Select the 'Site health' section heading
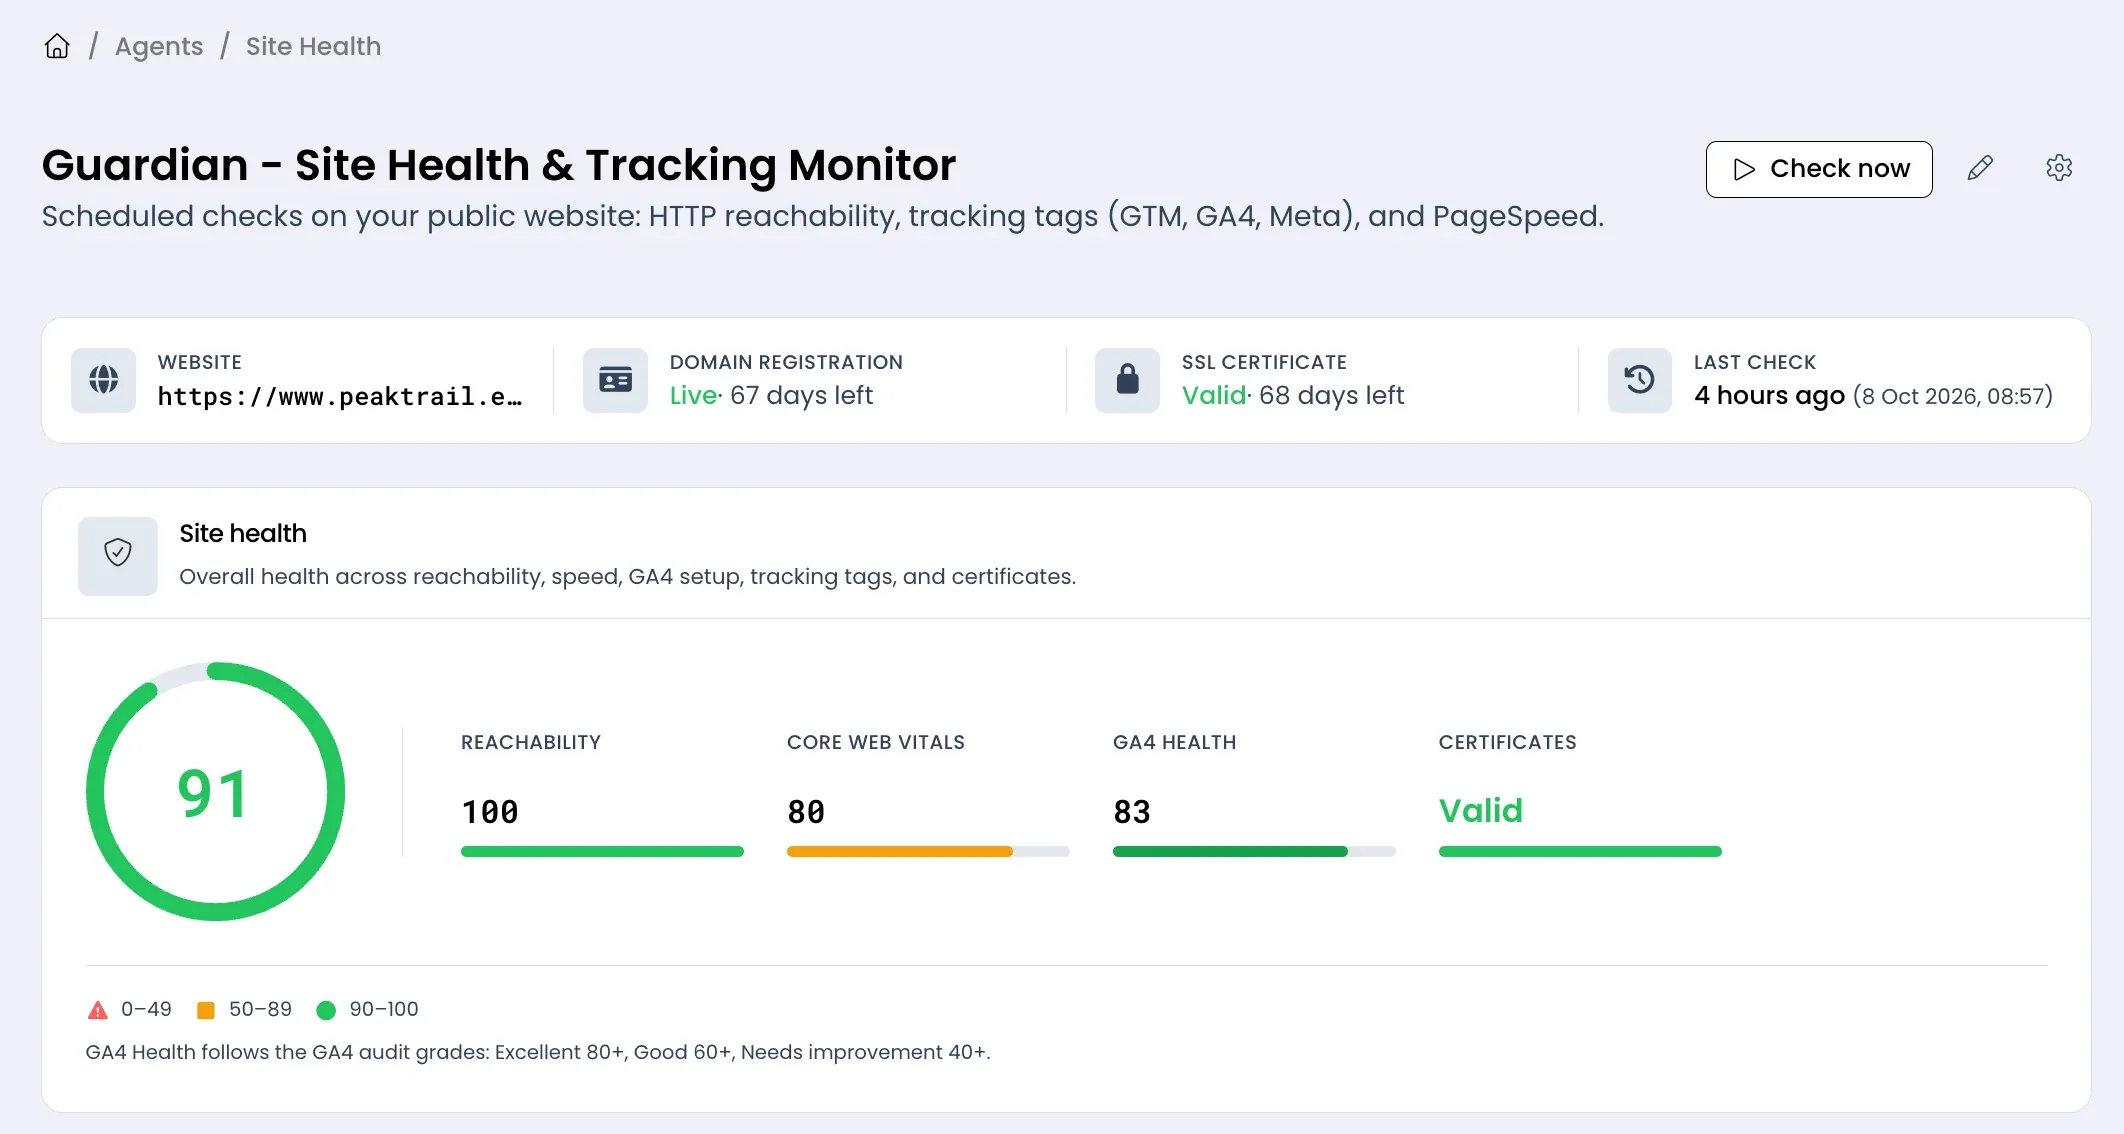Screen dimensions: 2124x1134 (x=243, y=533)
